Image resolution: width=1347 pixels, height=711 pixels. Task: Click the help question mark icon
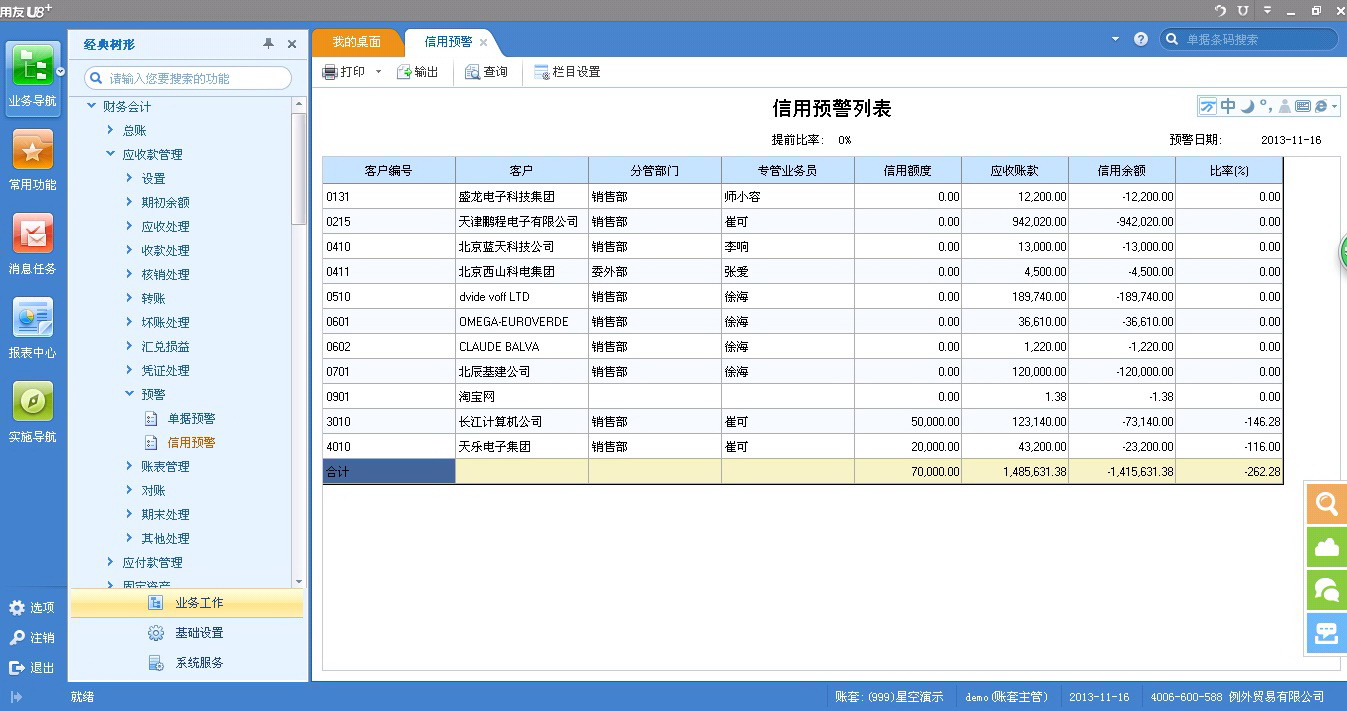coord(1141,39)
